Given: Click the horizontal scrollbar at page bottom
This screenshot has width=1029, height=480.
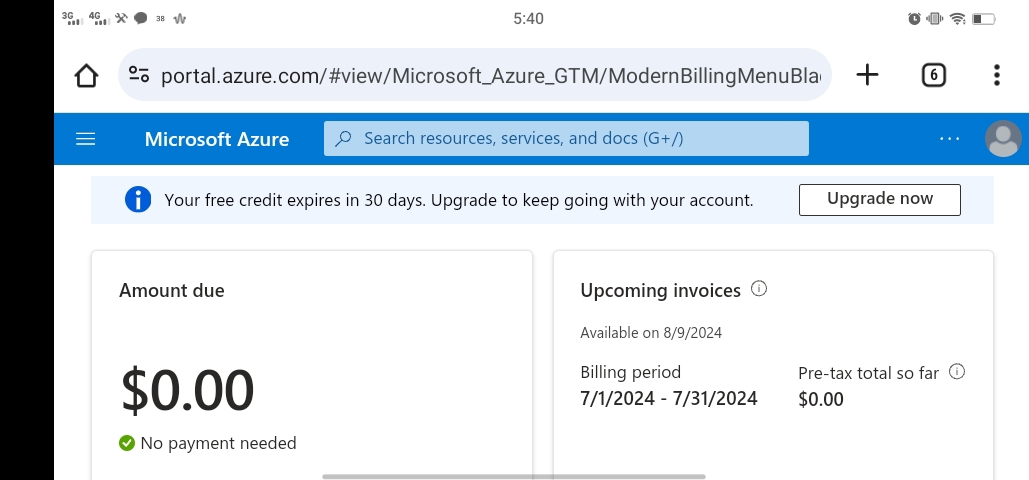Looking at the screenshot, I should coord(514,476).
